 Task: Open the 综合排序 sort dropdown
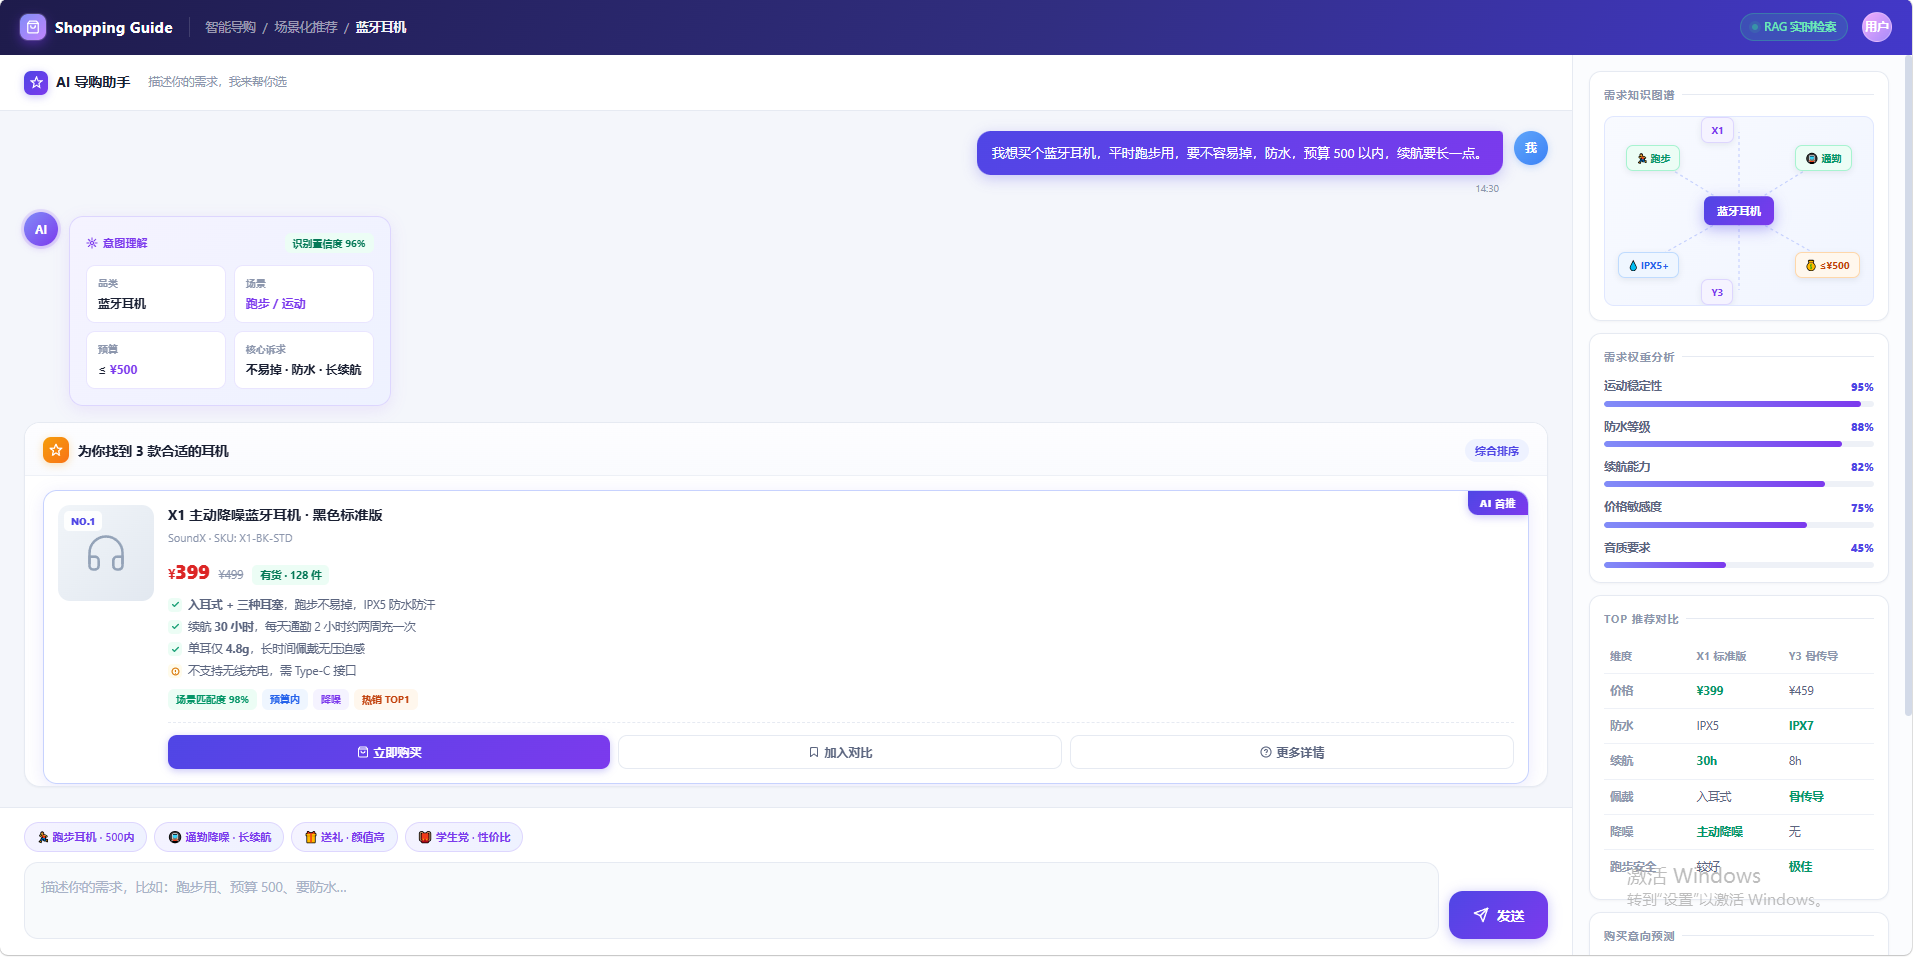coord(1496,451)
